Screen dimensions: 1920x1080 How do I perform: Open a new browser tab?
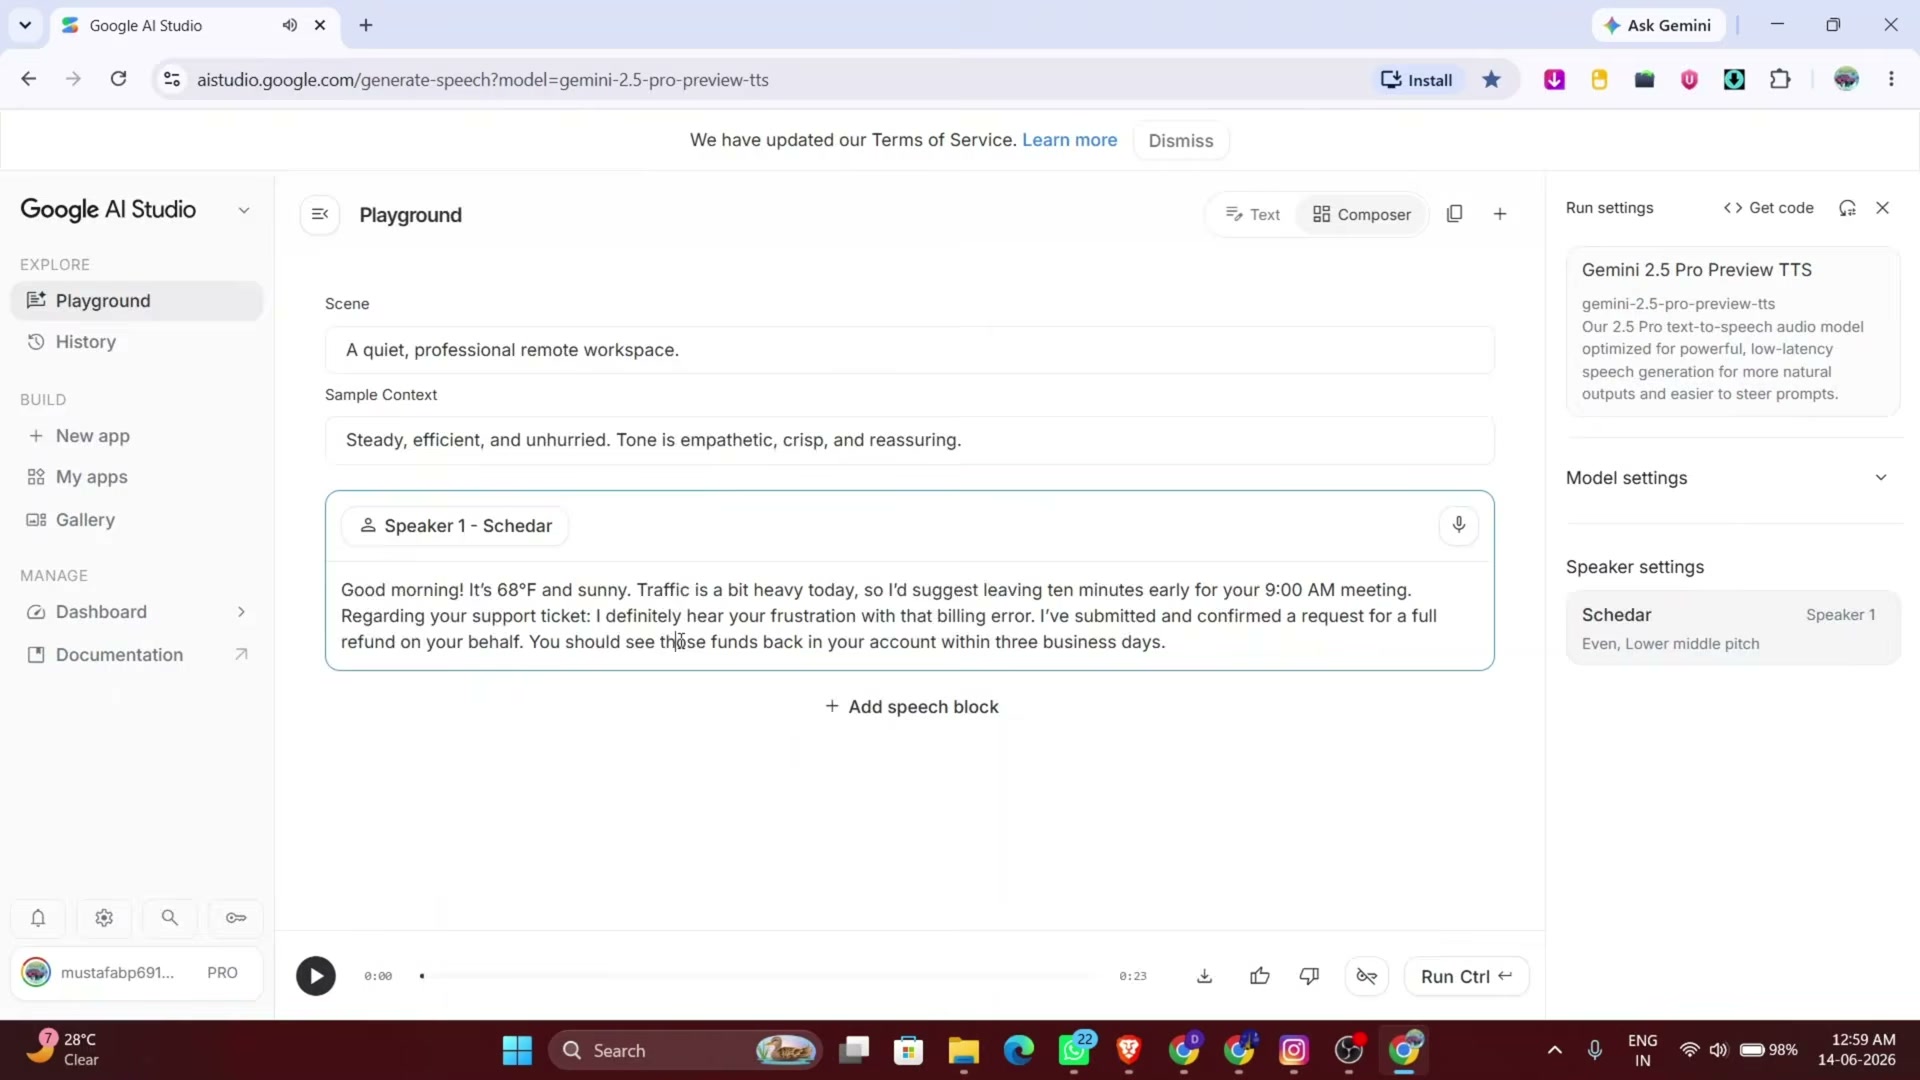coord(366,25)
